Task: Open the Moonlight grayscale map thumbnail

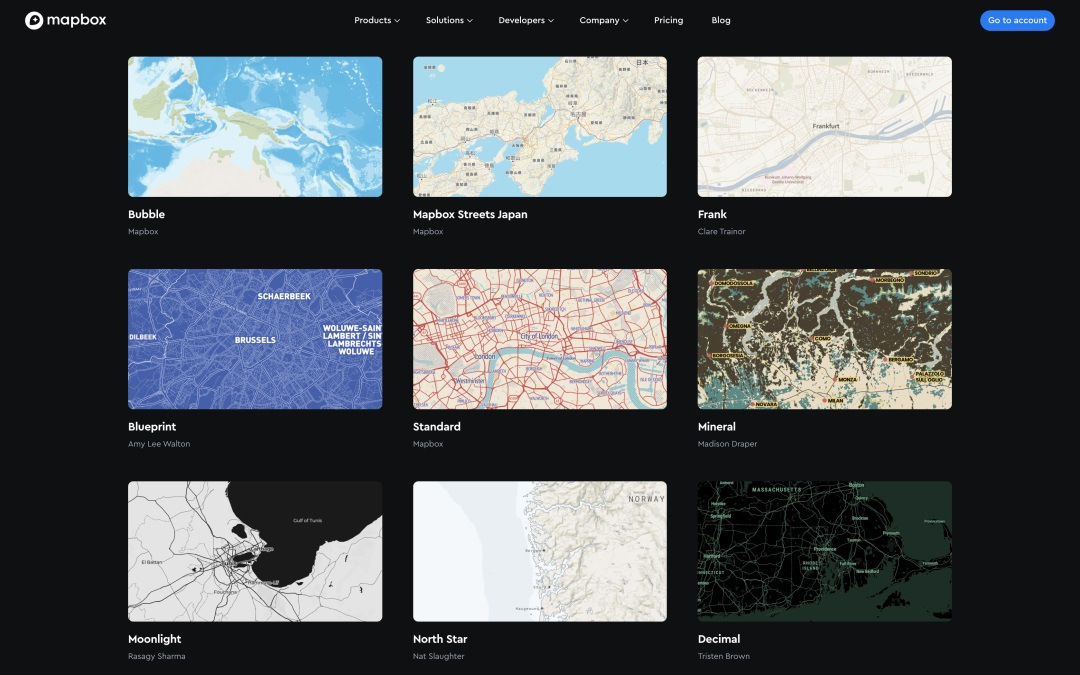Action: [x=255, y=551]
